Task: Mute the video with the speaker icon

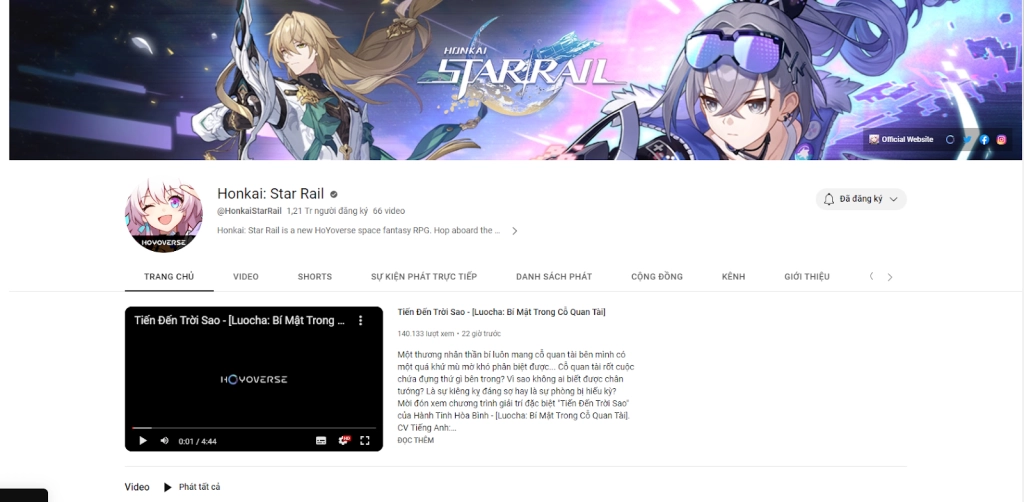Action: (165, 441)
